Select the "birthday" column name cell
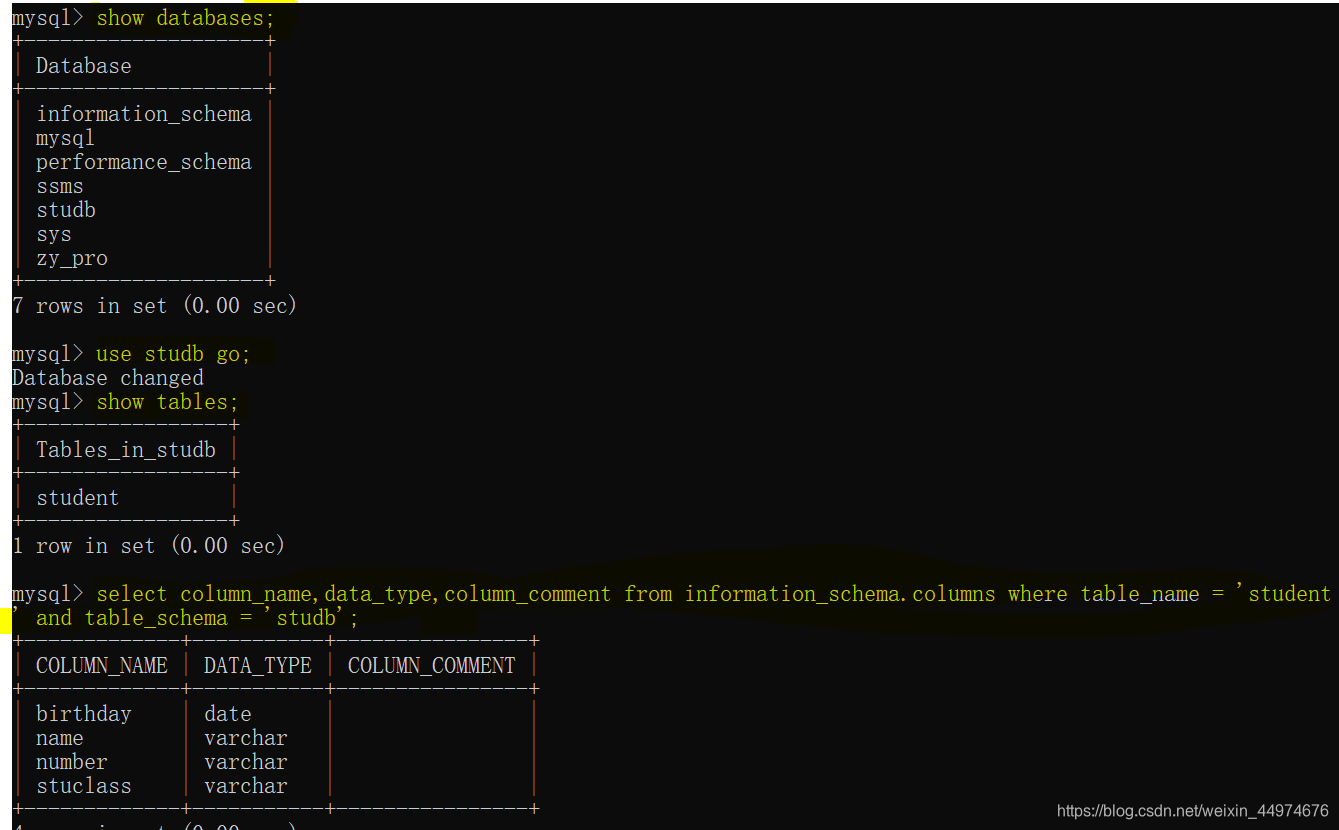1339x830 pixels. point(84,714)
